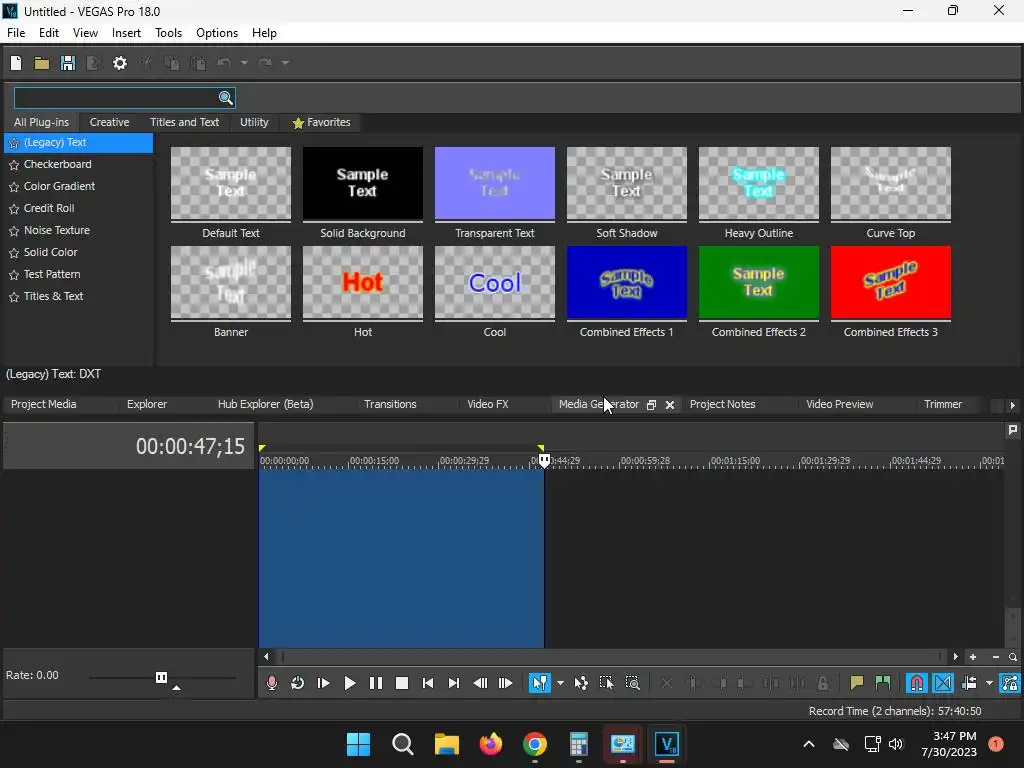Open the Tools menu
The width and height of the screenshot is (1024, 768).
coord(168,33)
